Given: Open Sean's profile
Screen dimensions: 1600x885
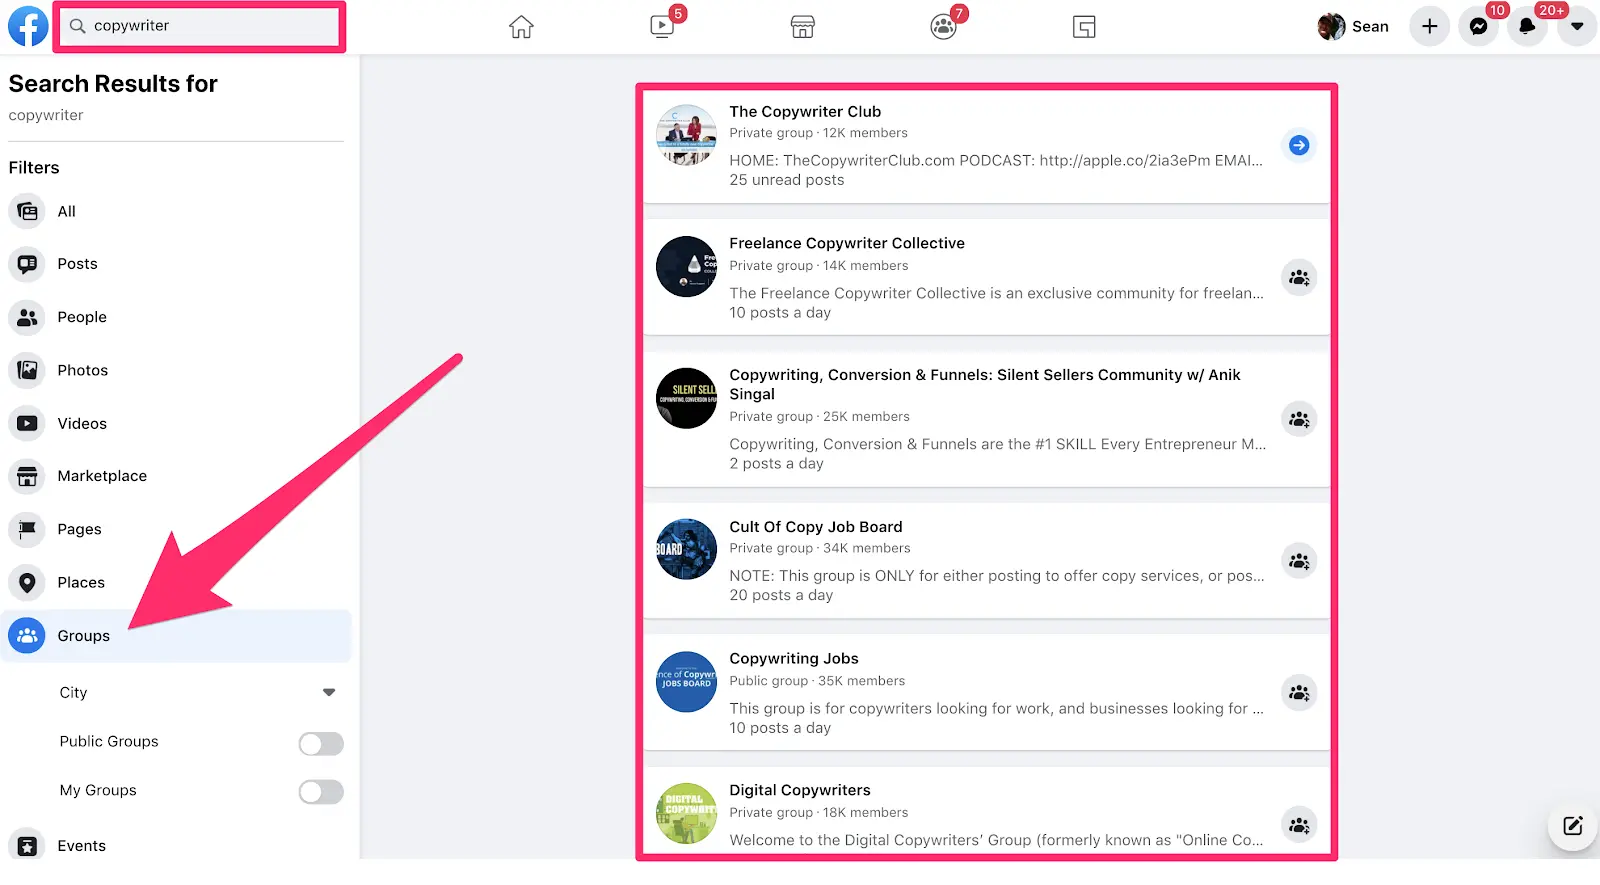Looking at the screenshot, I should click(1354, 27).
